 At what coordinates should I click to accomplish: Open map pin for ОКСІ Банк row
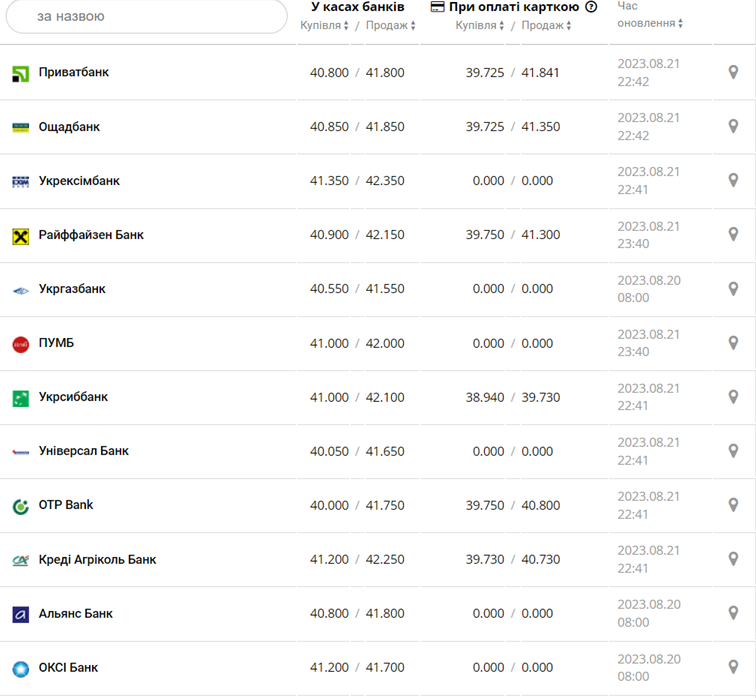pyautogui.click(x=733, y=667)
